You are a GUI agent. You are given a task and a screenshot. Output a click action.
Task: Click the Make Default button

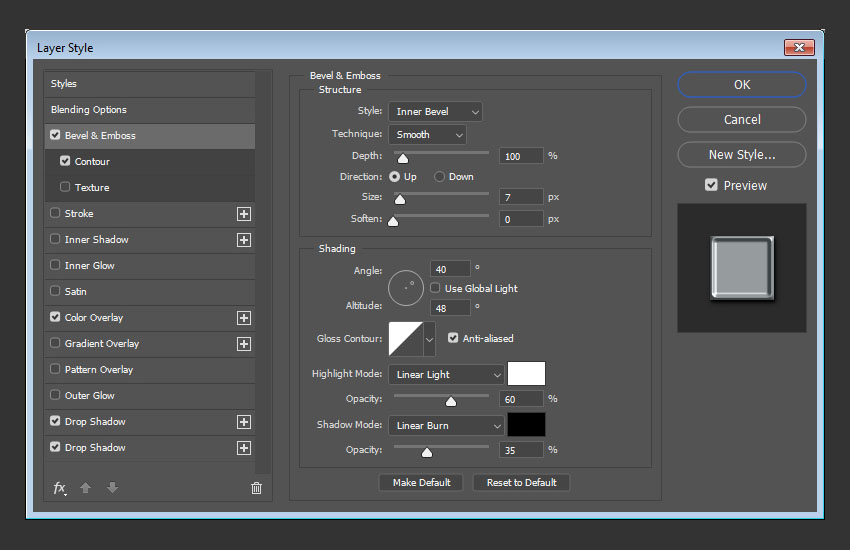click(x=421, y=483)
